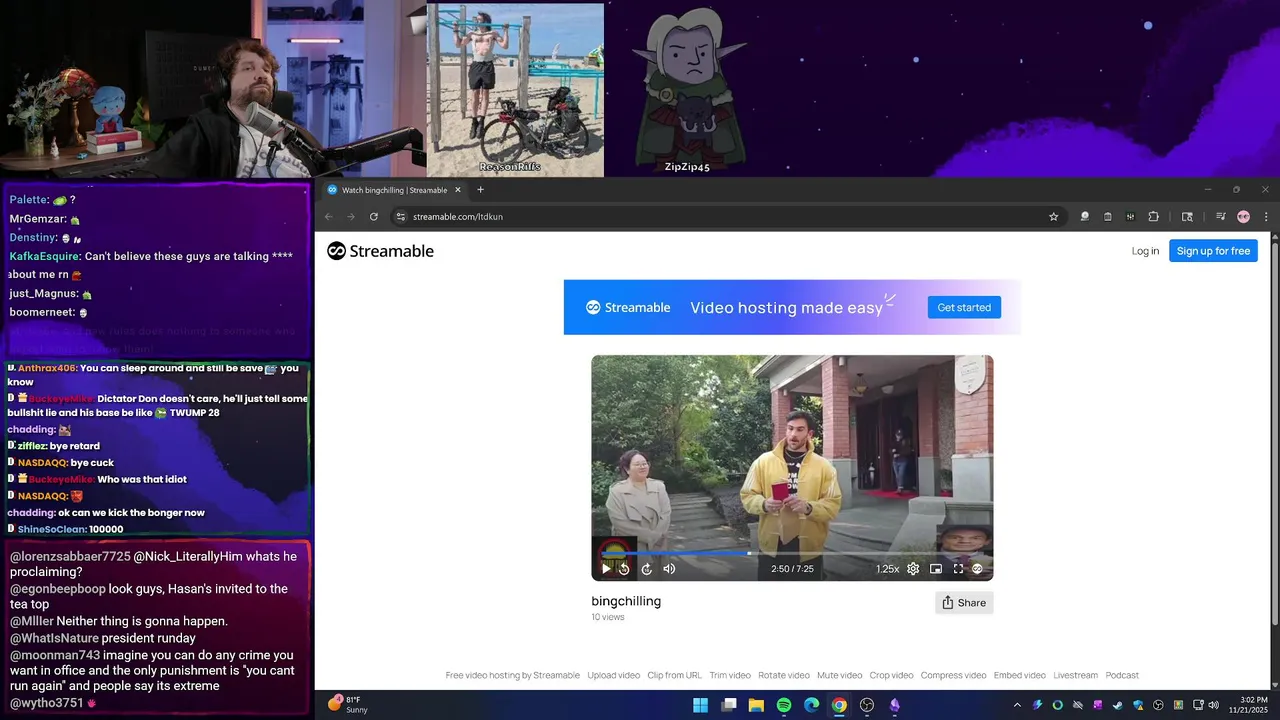Open the Streamable home logo
Viewport: 1280px width, 720px height.
pyautogui.click(x=380, y=251)
